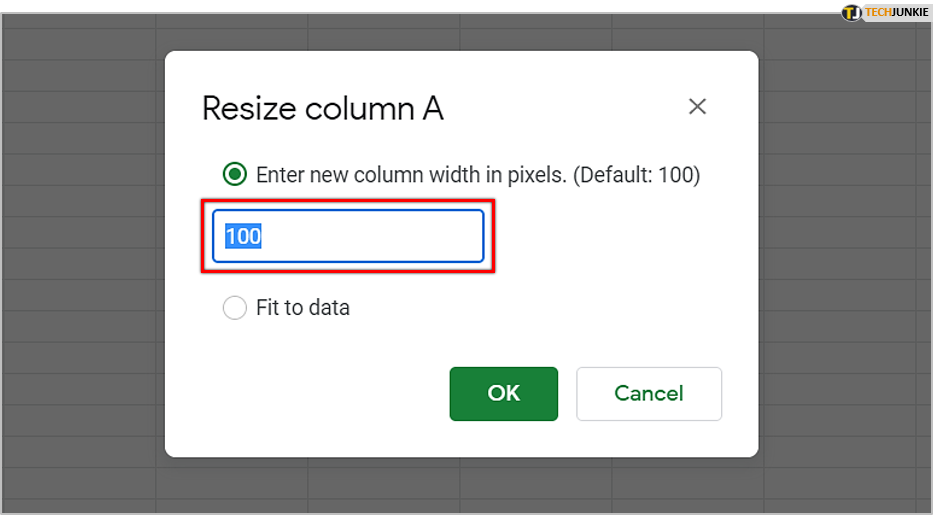
Task: Click the Resize column A title
Action: [x=323, y=109]
